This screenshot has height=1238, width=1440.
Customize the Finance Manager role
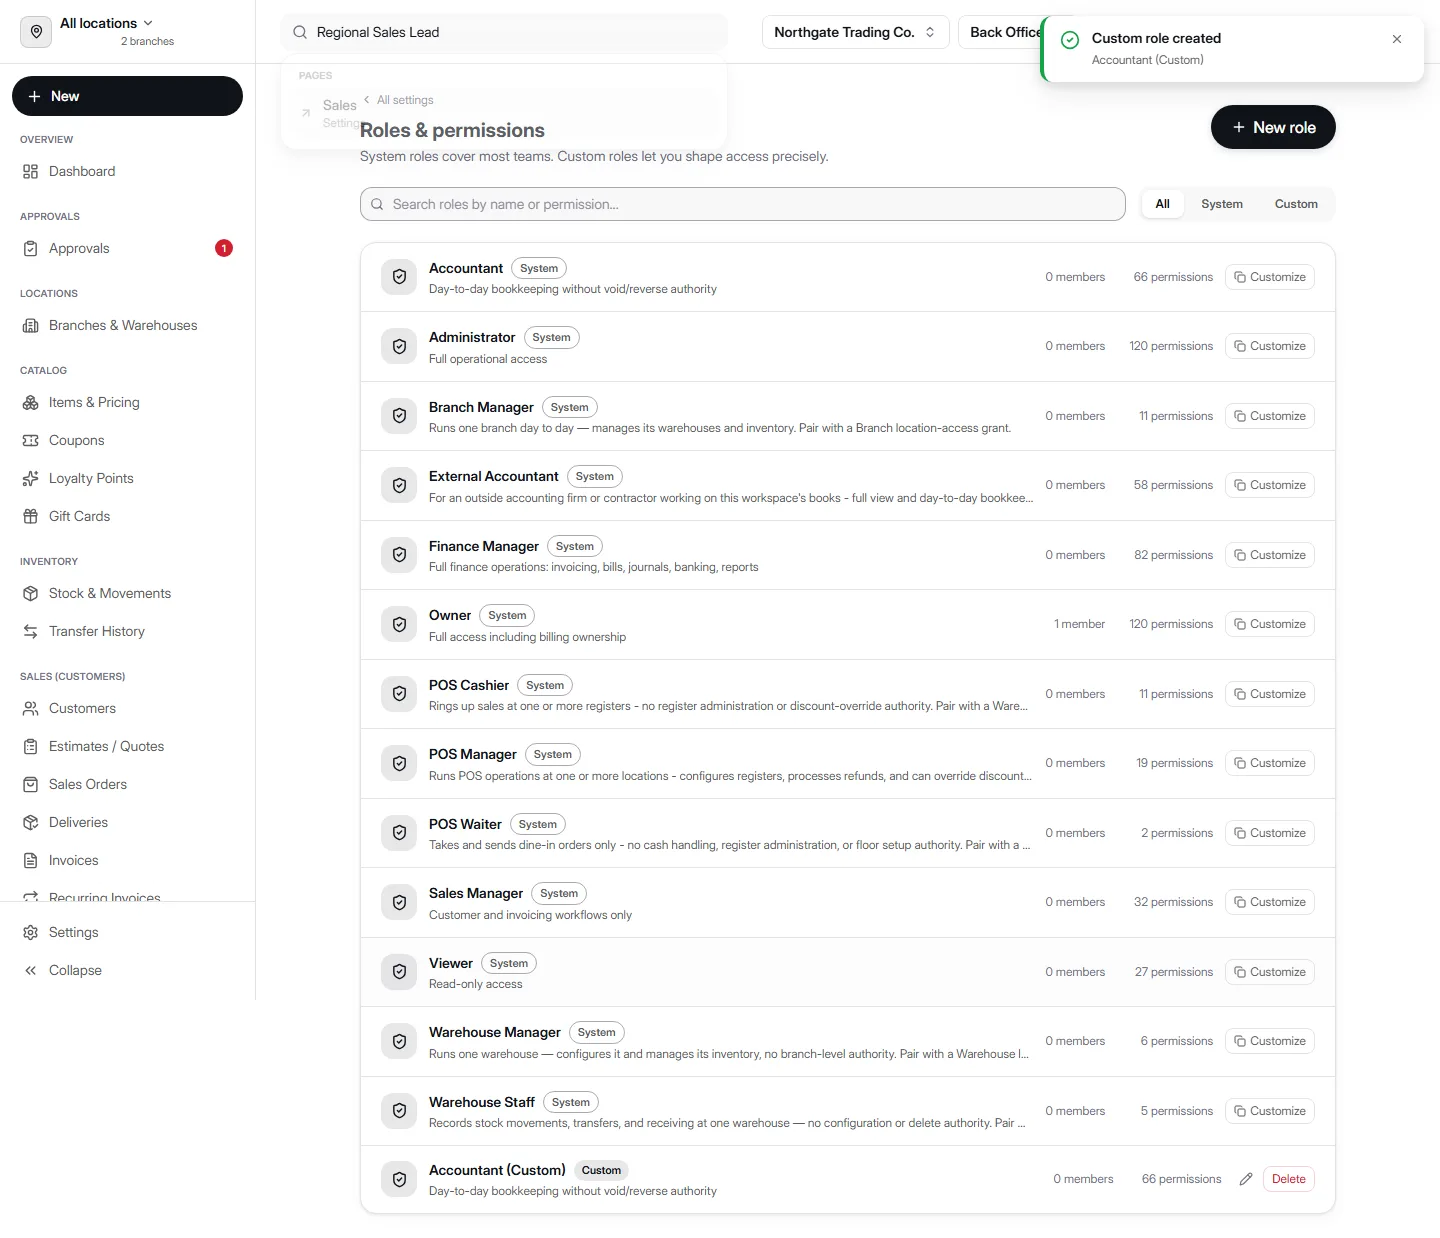[1269, 556]
